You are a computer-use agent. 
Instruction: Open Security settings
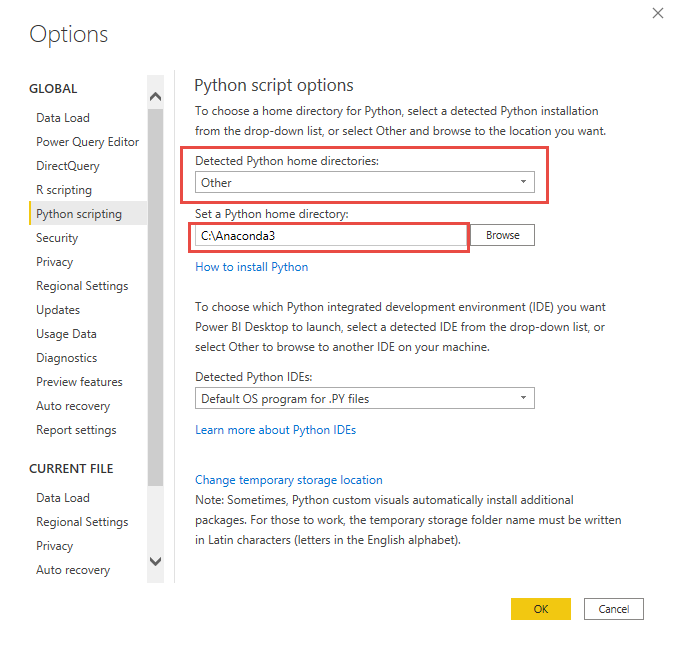[57, 238]
